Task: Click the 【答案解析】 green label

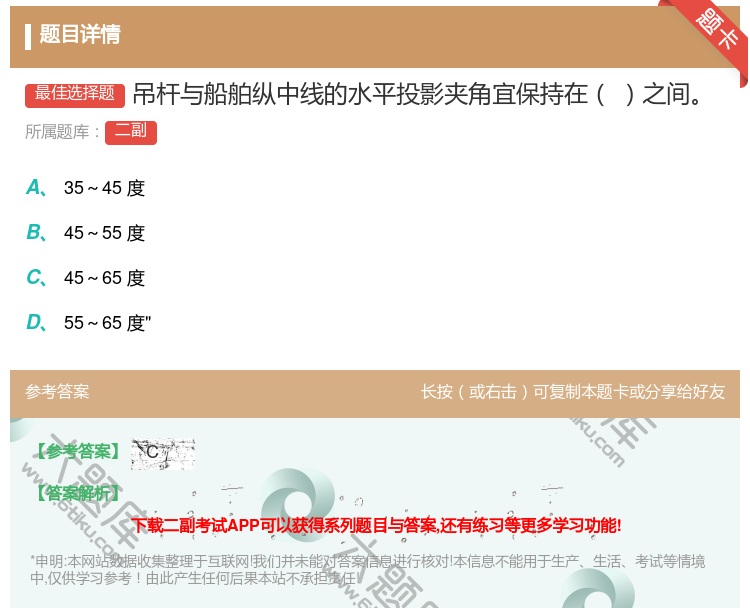Action: (78, 493)
